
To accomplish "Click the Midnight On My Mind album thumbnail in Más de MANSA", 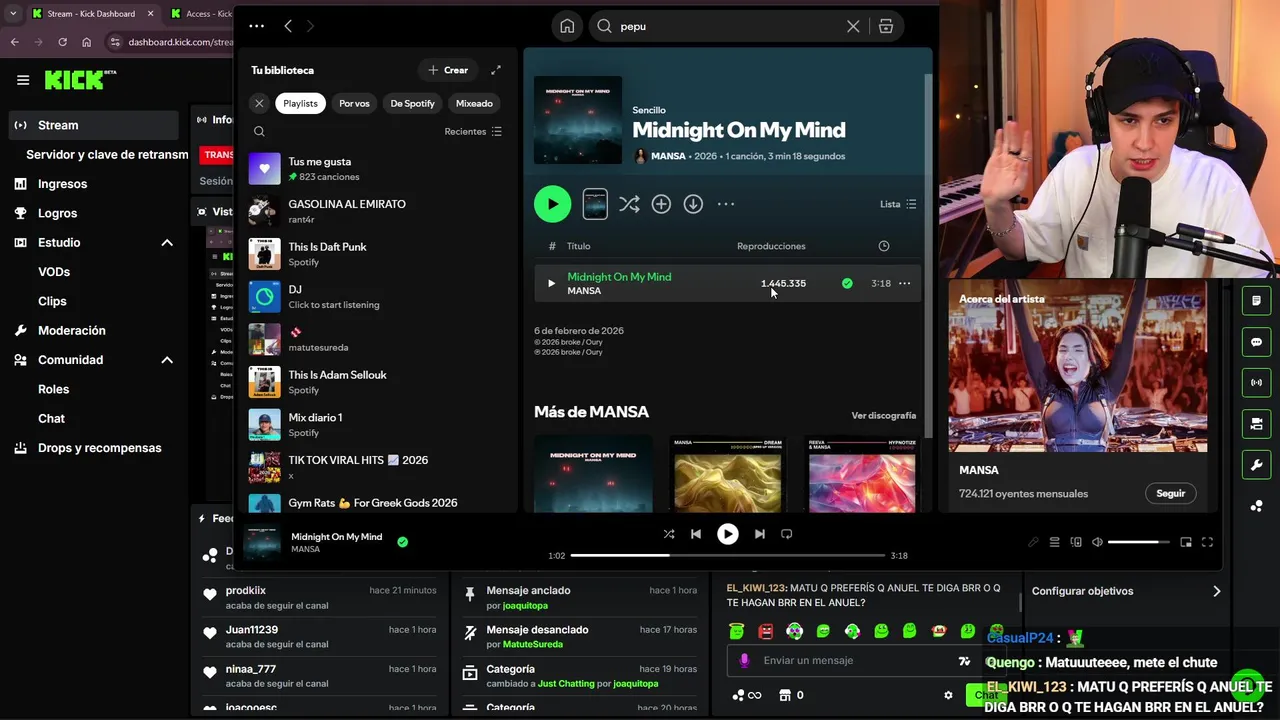I will tap(593, 474).
